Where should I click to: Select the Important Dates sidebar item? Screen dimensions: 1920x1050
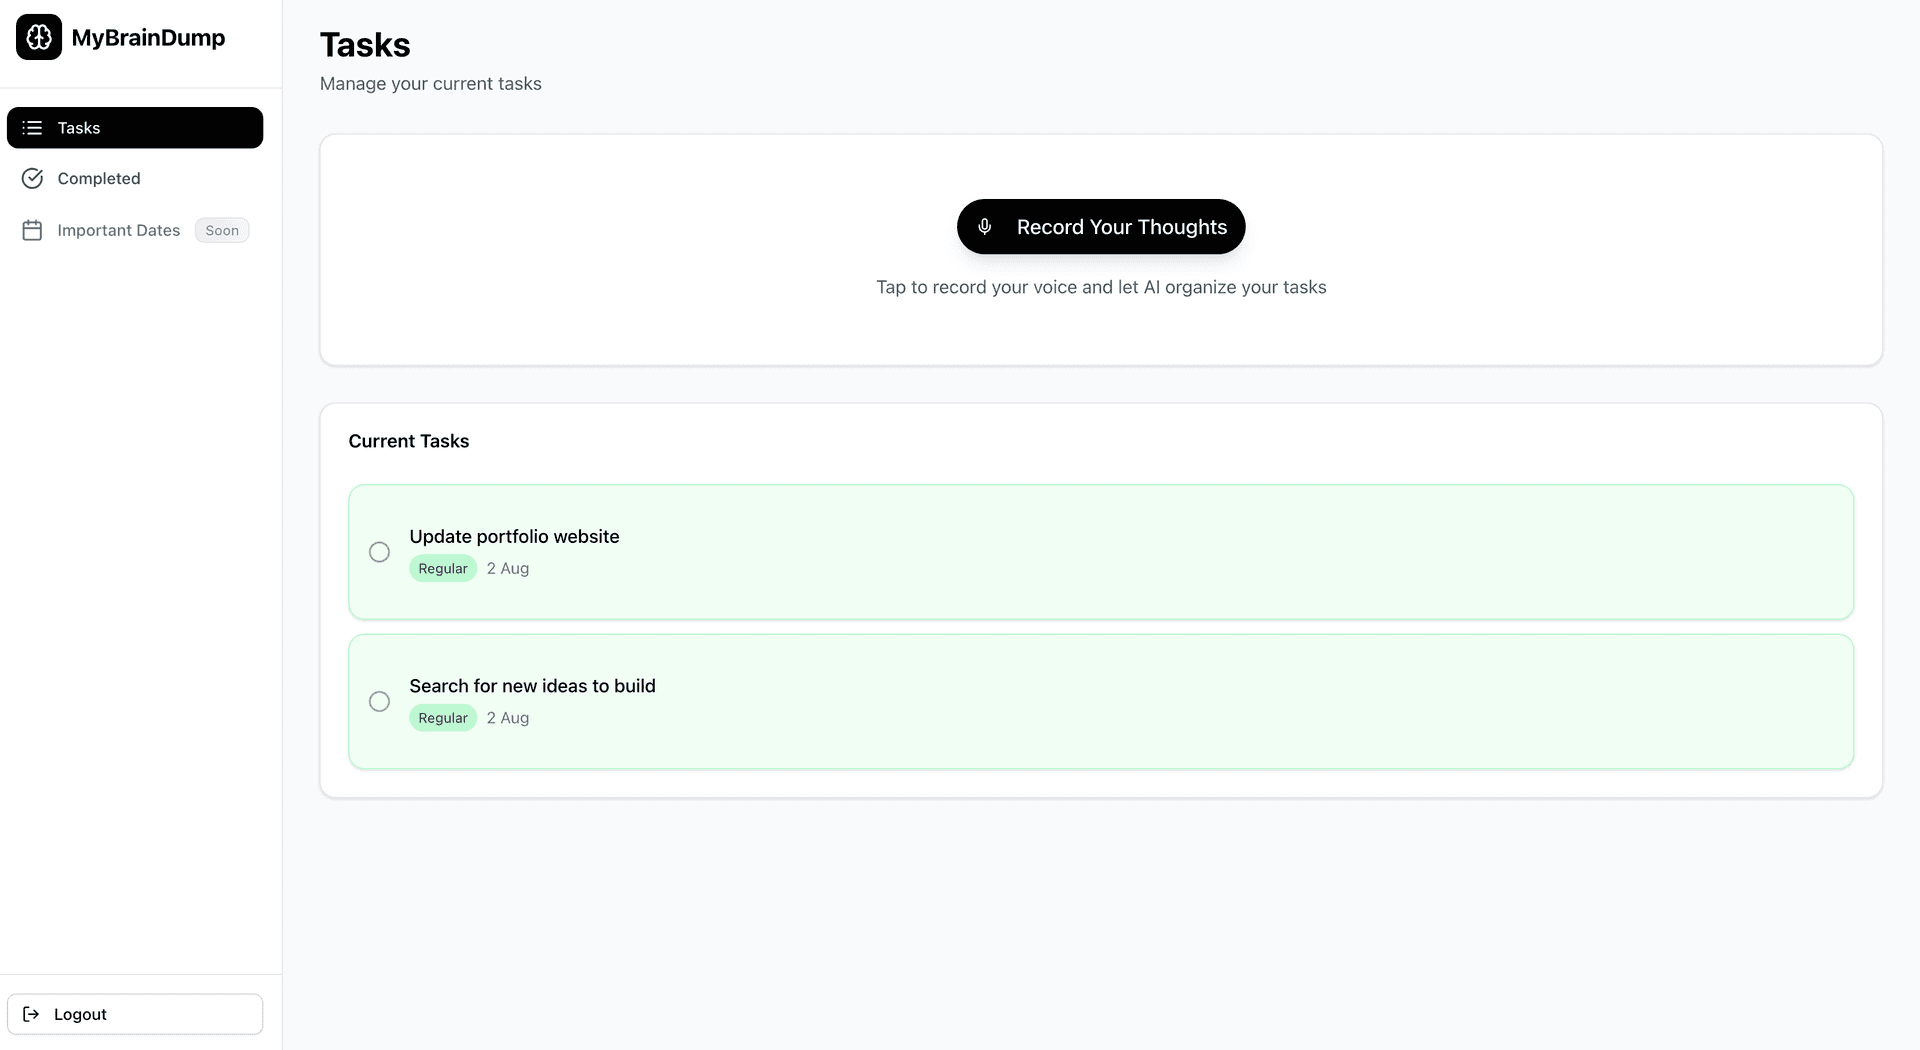(x=118, y=230)
